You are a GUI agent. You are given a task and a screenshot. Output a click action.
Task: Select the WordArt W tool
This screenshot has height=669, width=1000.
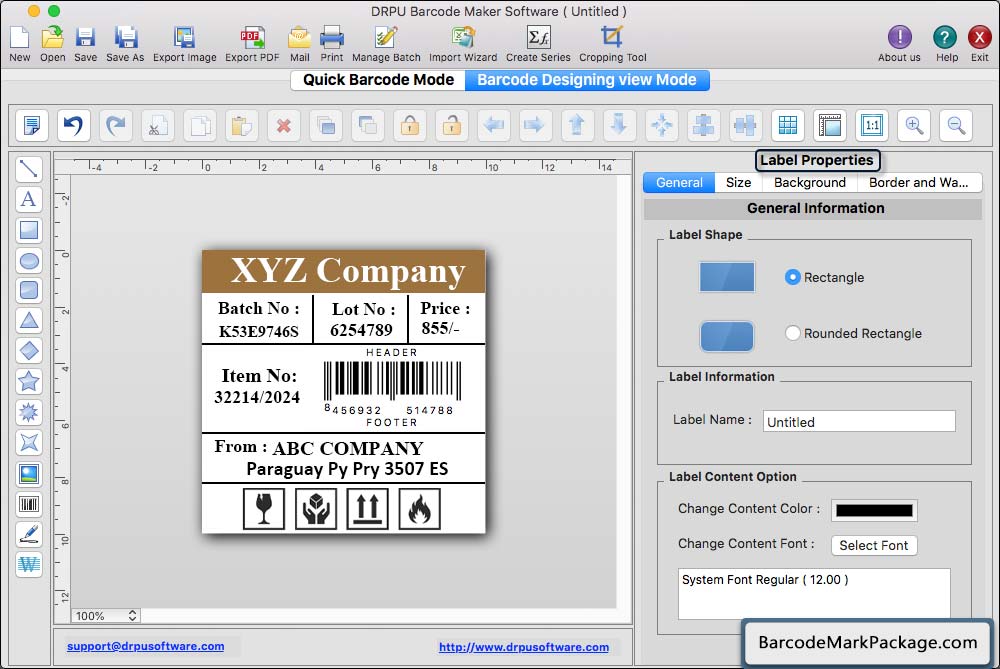[29, 564]
